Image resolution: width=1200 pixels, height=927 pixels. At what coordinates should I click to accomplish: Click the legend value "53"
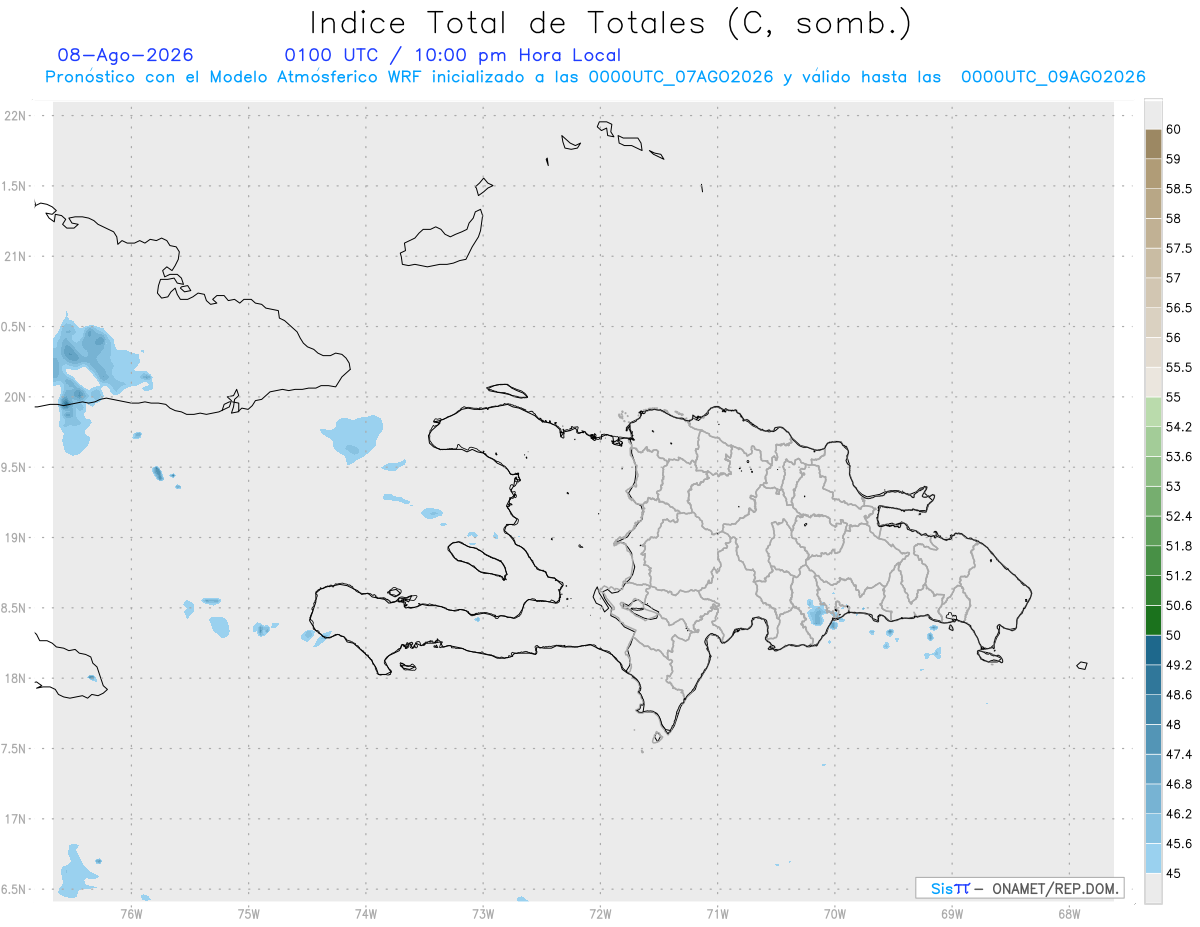[x=1173, y=487]
